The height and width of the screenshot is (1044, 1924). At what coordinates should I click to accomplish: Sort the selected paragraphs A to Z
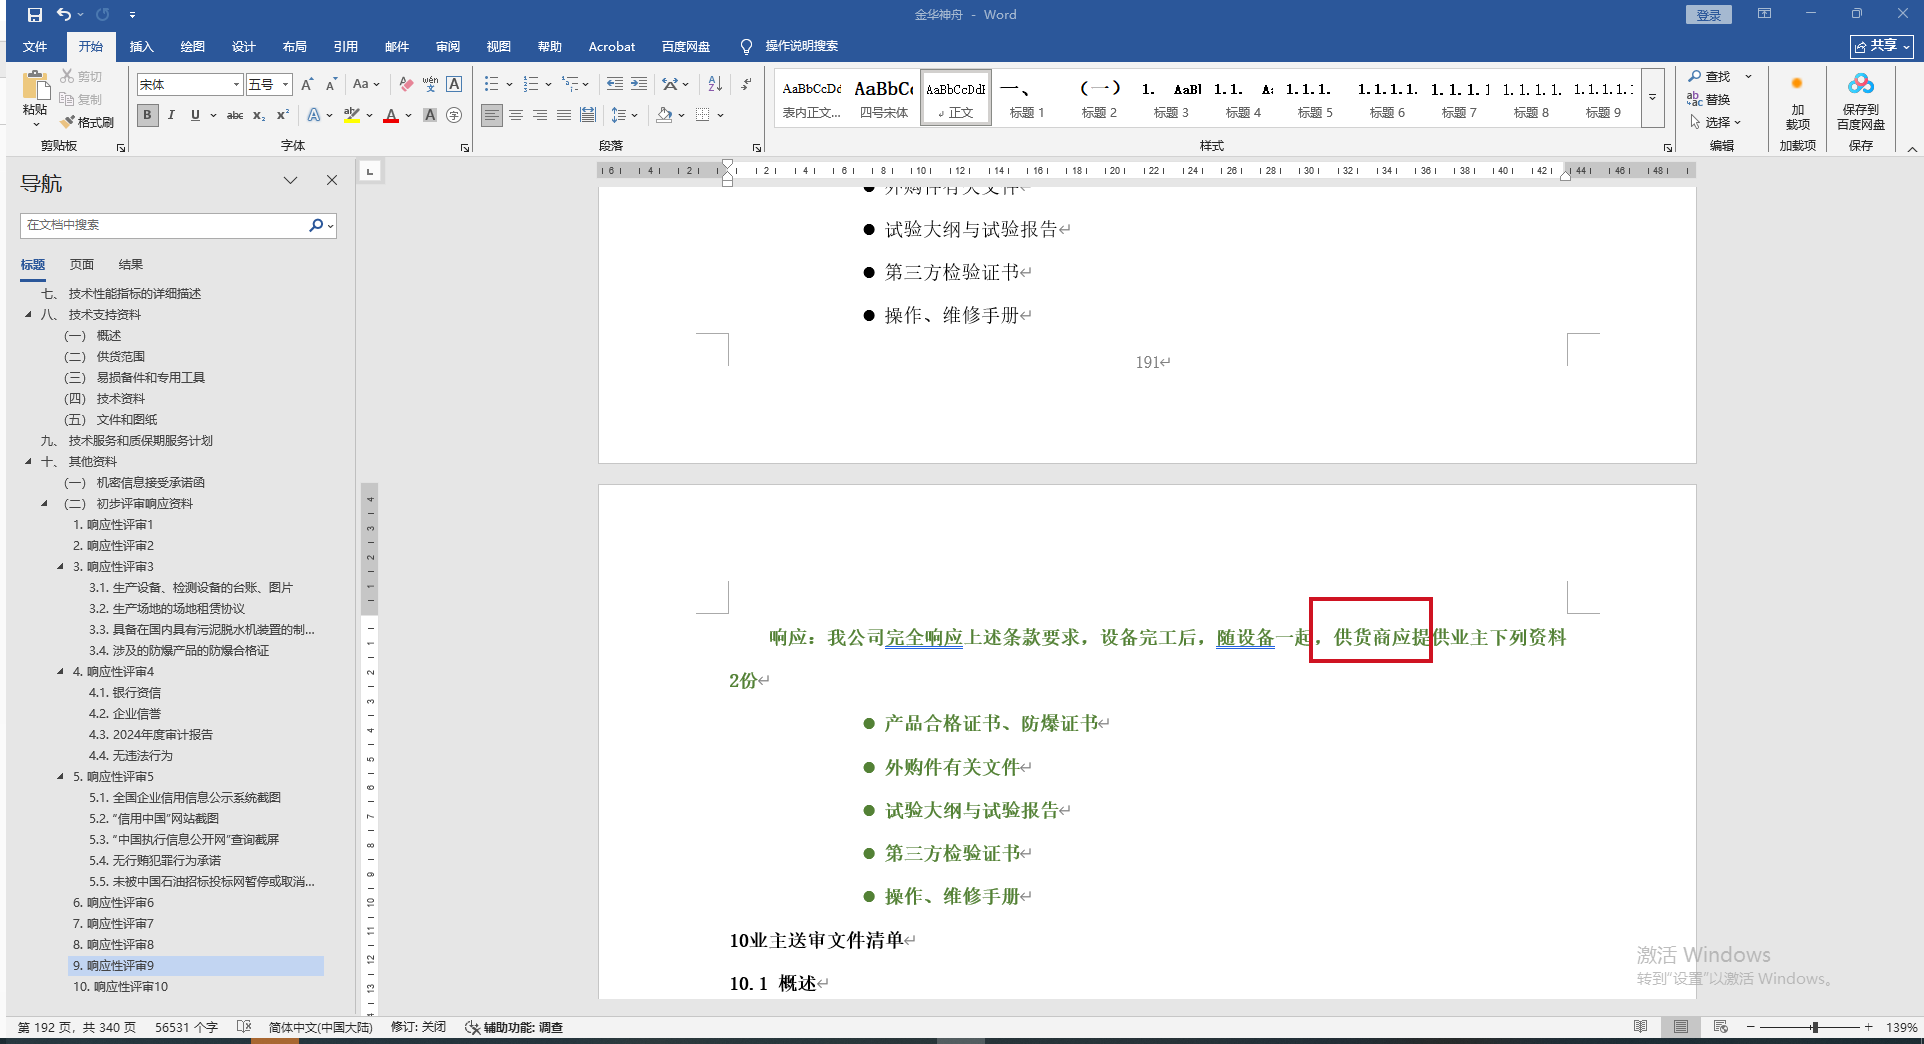pyautogui.click(x=715, y=84)
